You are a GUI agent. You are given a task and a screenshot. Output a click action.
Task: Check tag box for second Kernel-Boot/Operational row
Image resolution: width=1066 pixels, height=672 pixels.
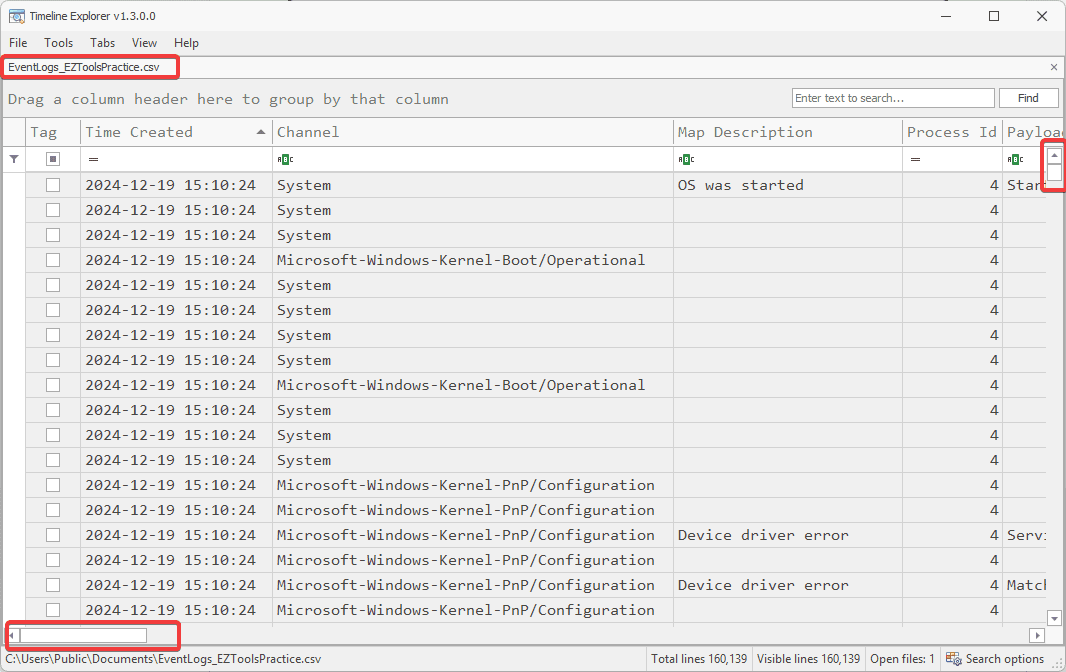[x=53, y=385]
